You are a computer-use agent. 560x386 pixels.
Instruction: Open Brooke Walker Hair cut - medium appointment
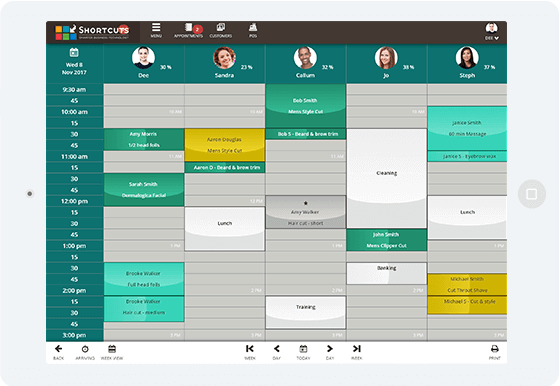pyautogui.click(x=144, y=309)
